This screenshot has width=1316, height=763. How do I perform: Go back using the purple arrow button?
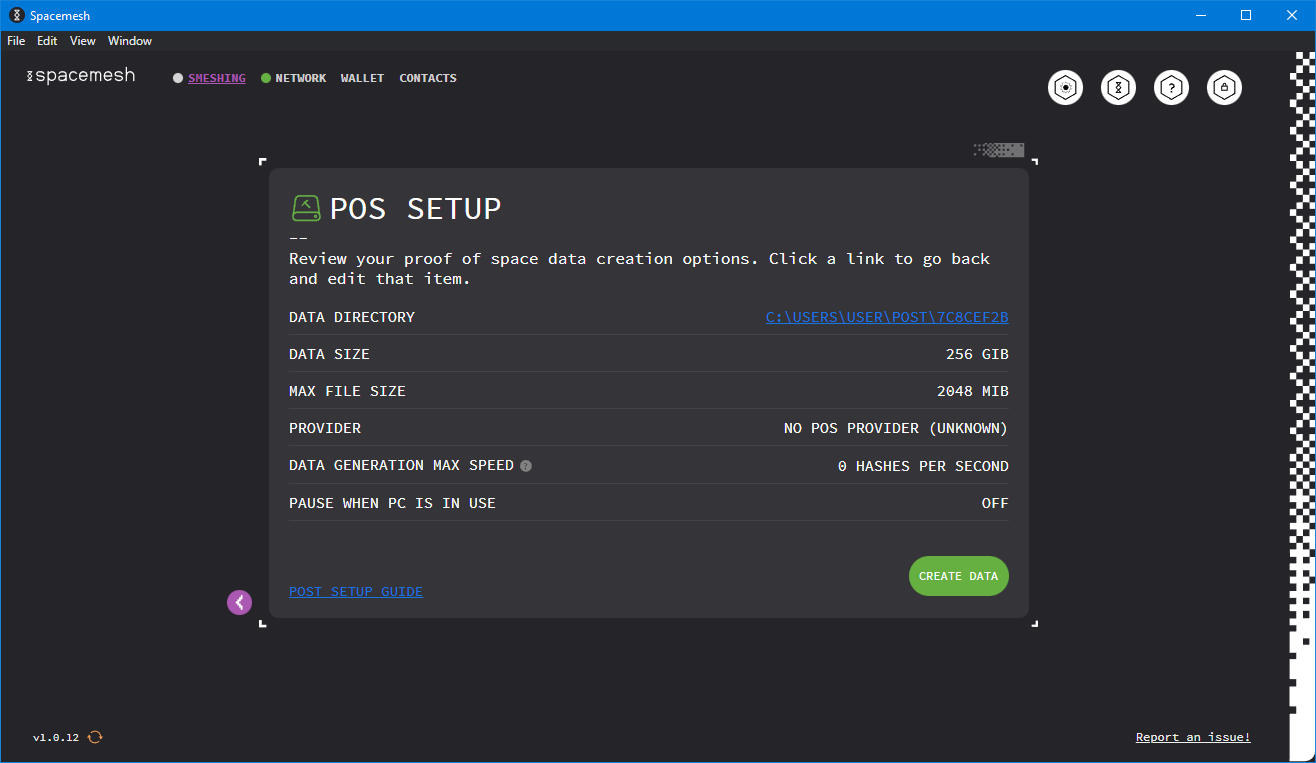240,602
